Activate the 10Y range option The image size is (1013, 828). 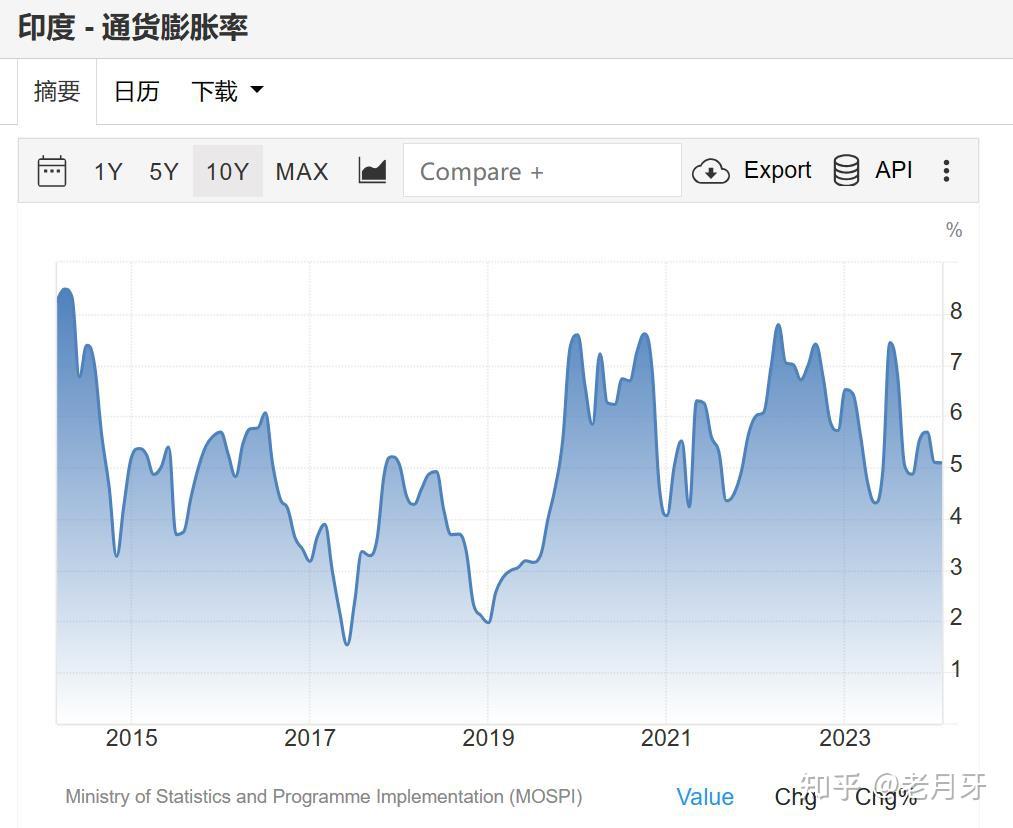(x=228, y=171)
